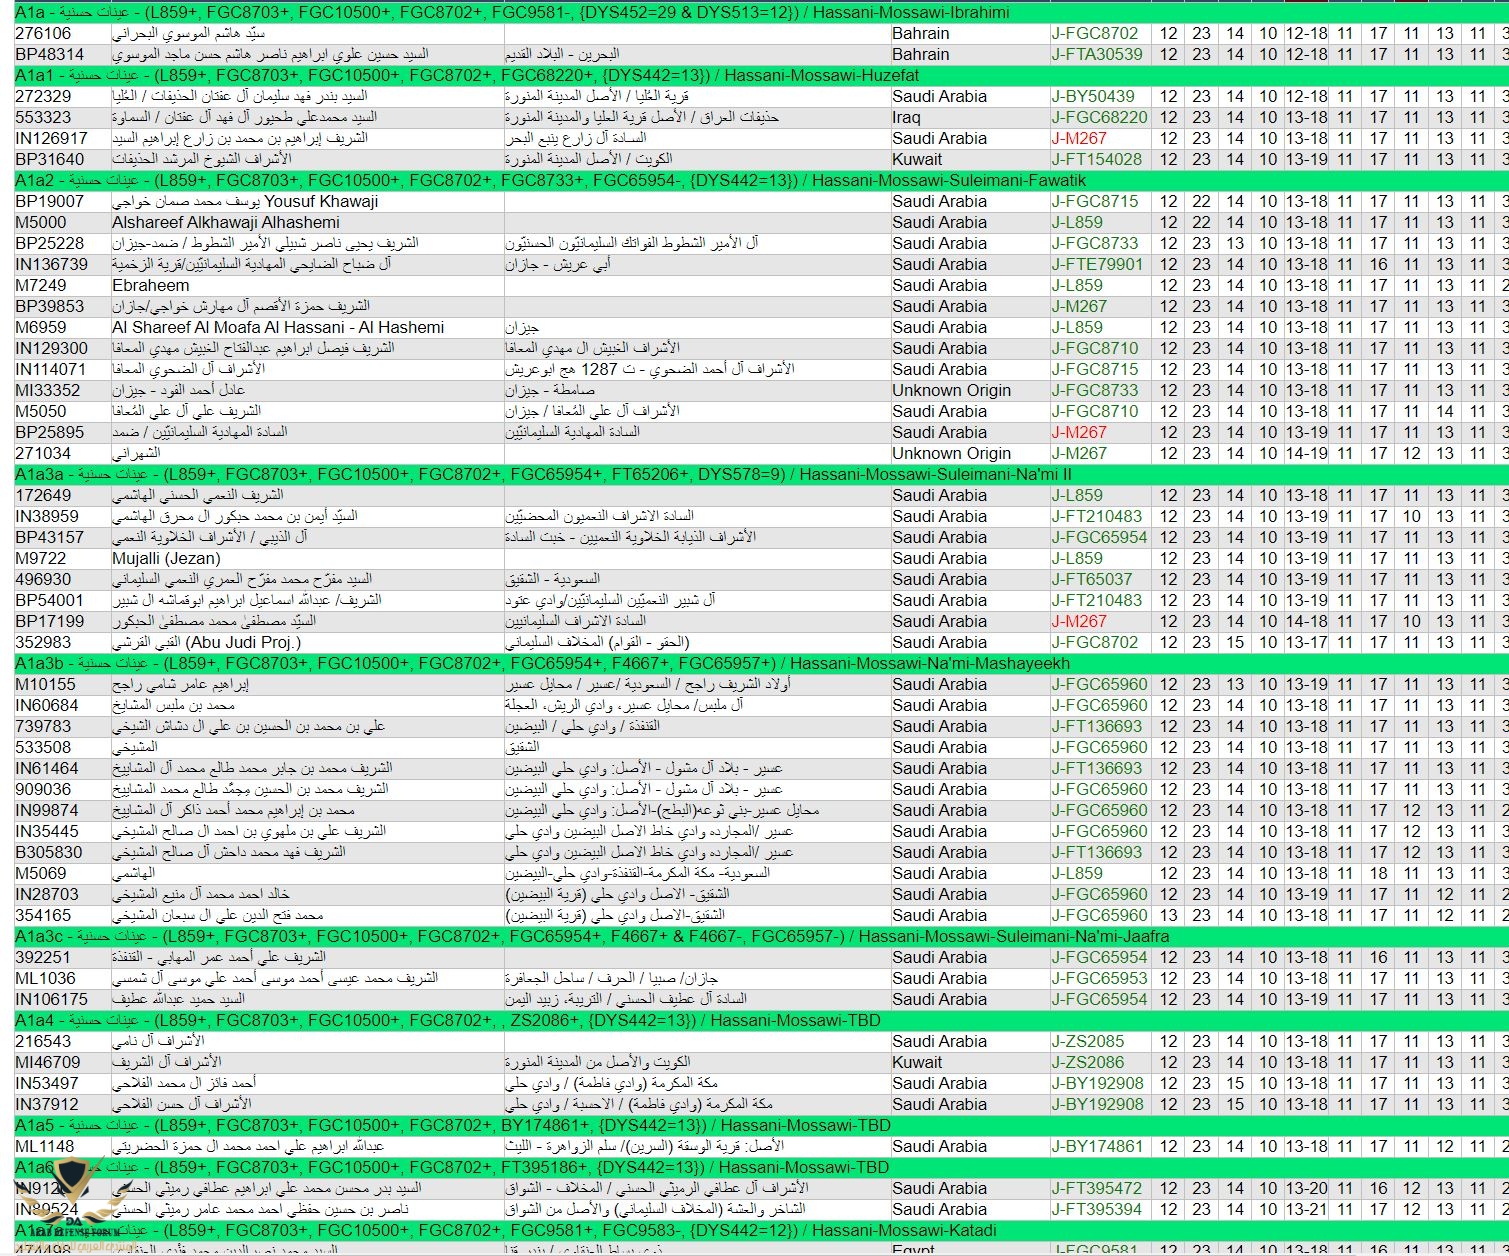Click J-FT136693 in row 739783
The width and height of the screenshot is (1509, 1256).
1096,727
